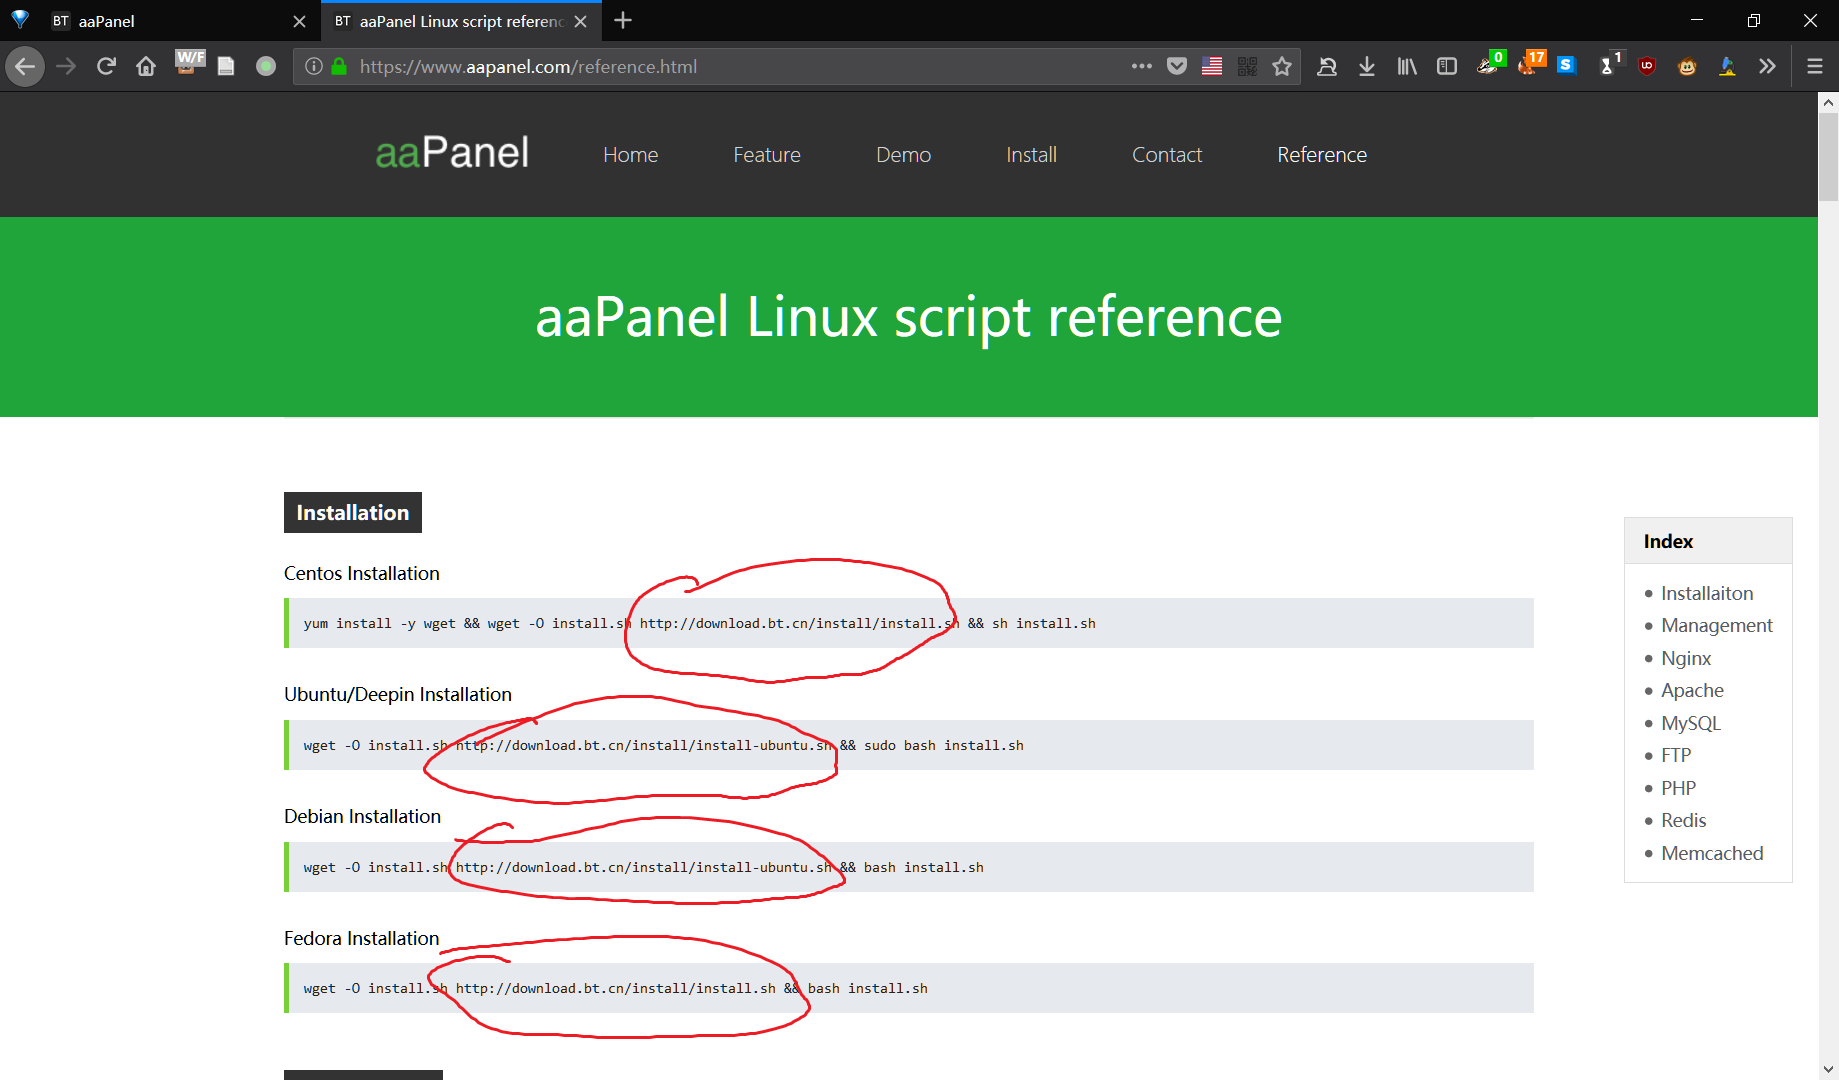
Task: Click the MySQL link in Index
Action: tap(1690, 723)
